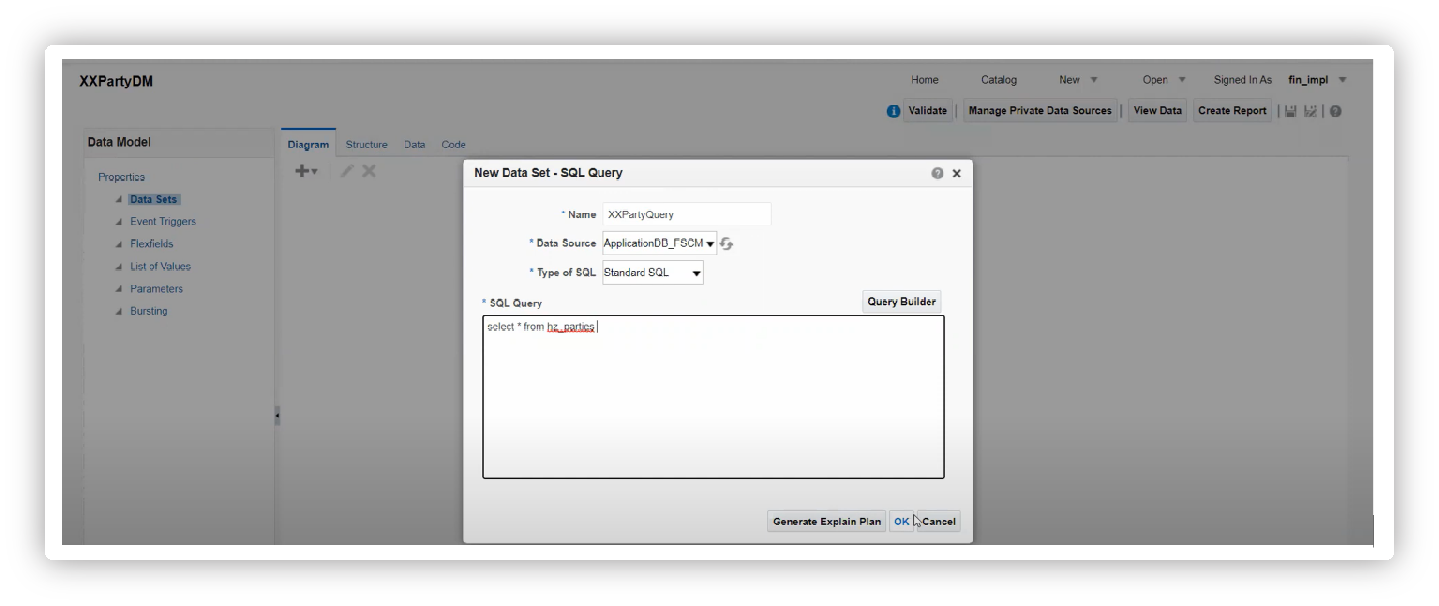This screenshot has height=606, width=1439.
Task: Switch to the Code tab
Action: point(453,144)
